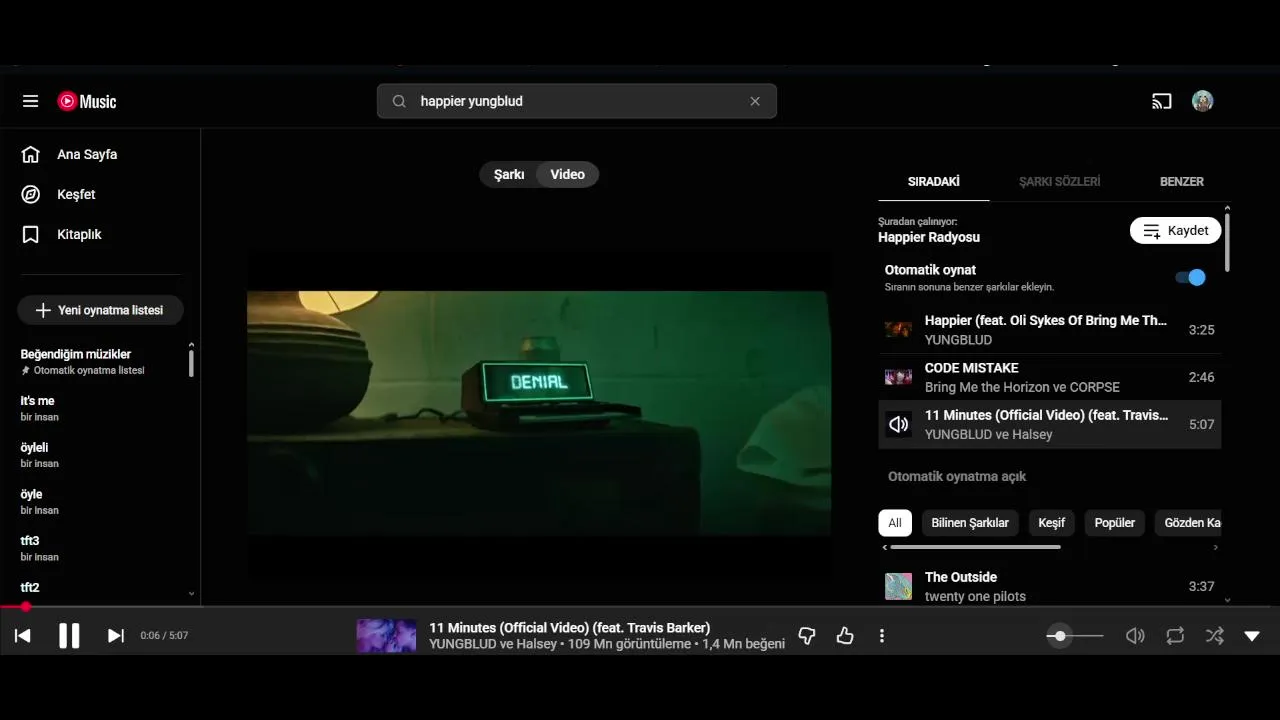Toggle repeat mode

coord(1175,636)
